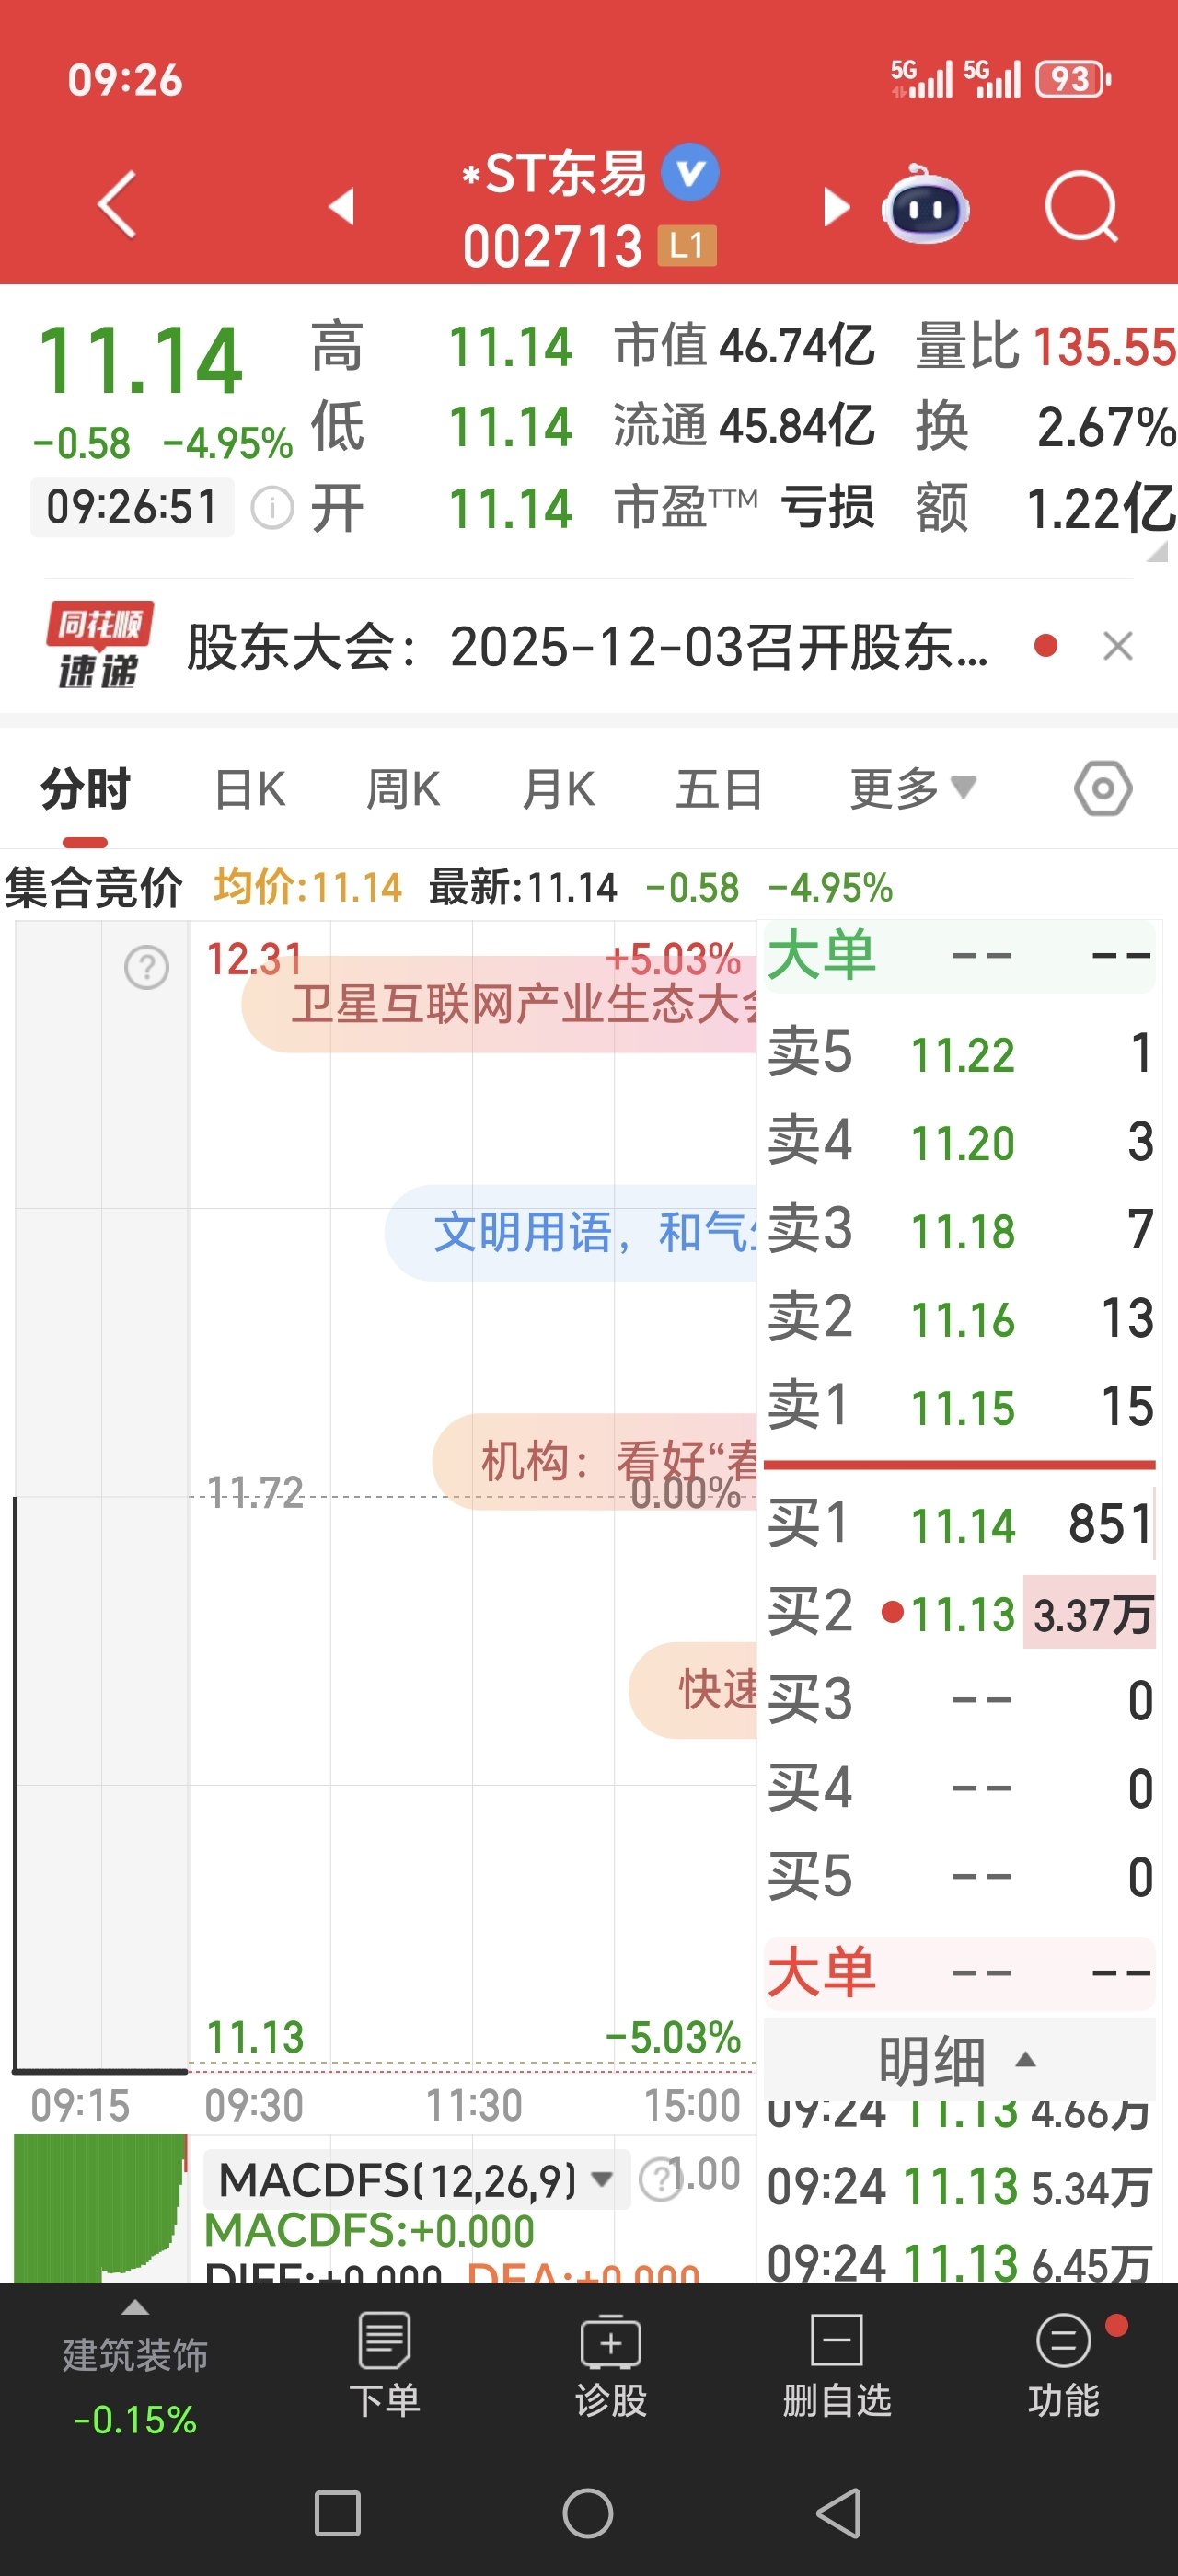
Task: Tap 09:24 11.13 5.34万 trade record
Action: 960,2187
